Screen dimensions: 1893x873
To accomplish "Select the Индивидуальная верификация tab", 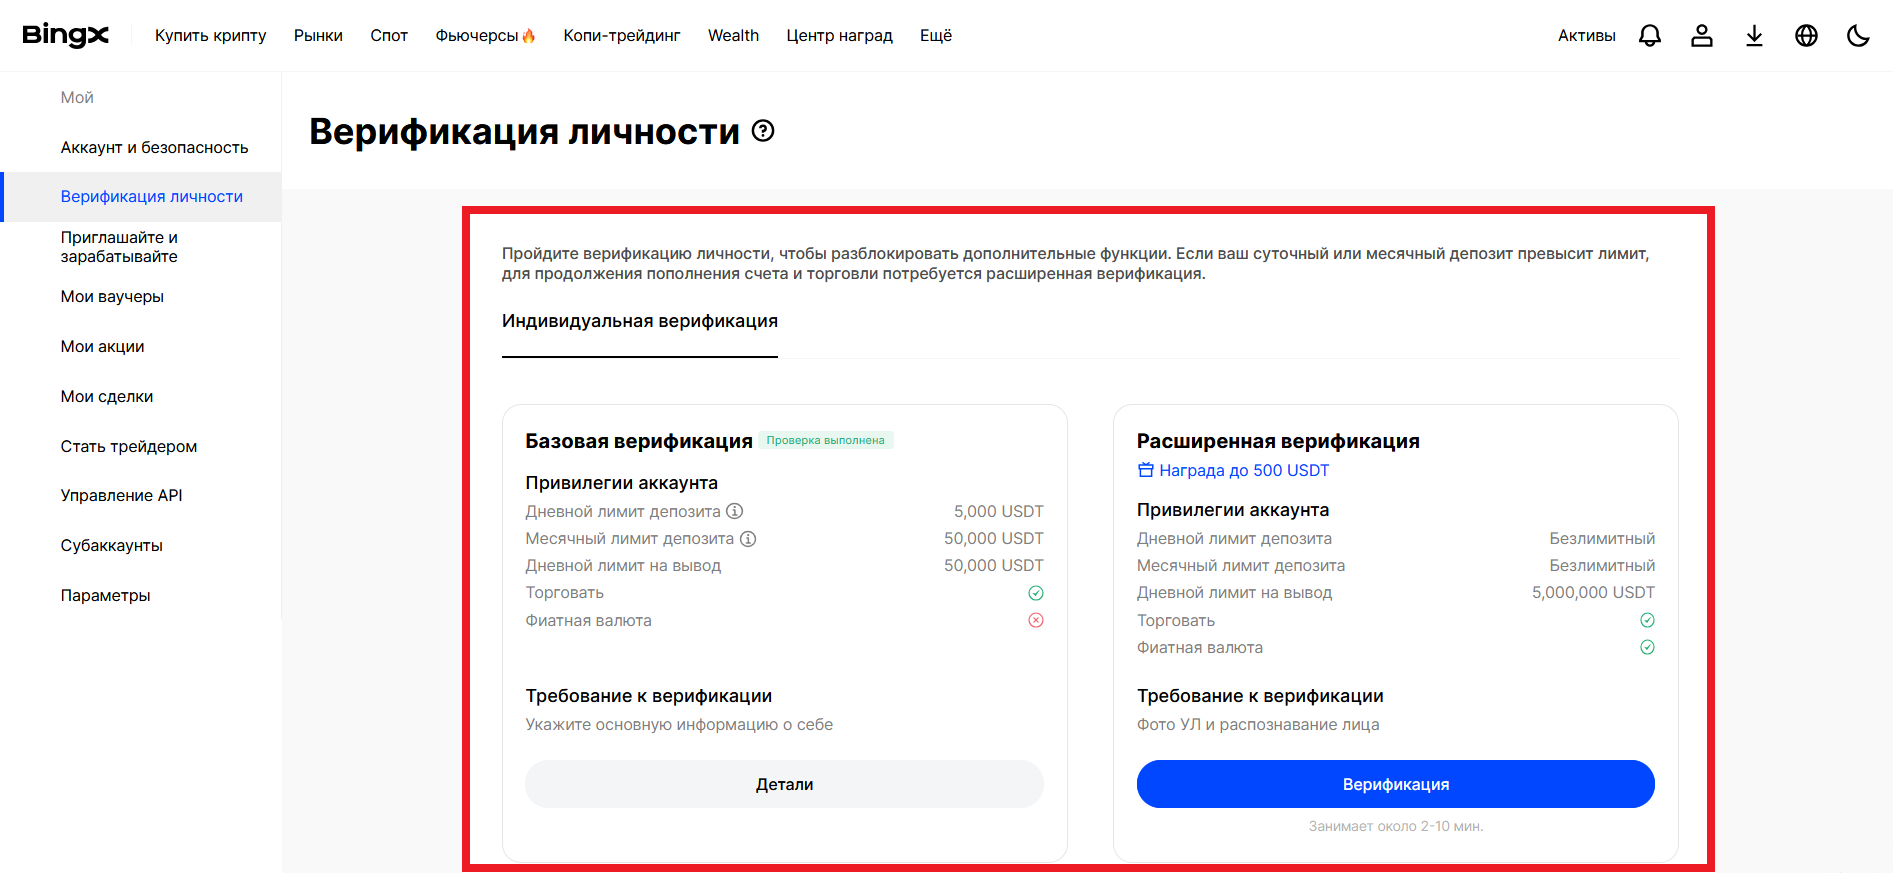I will [x=639, y=321].
